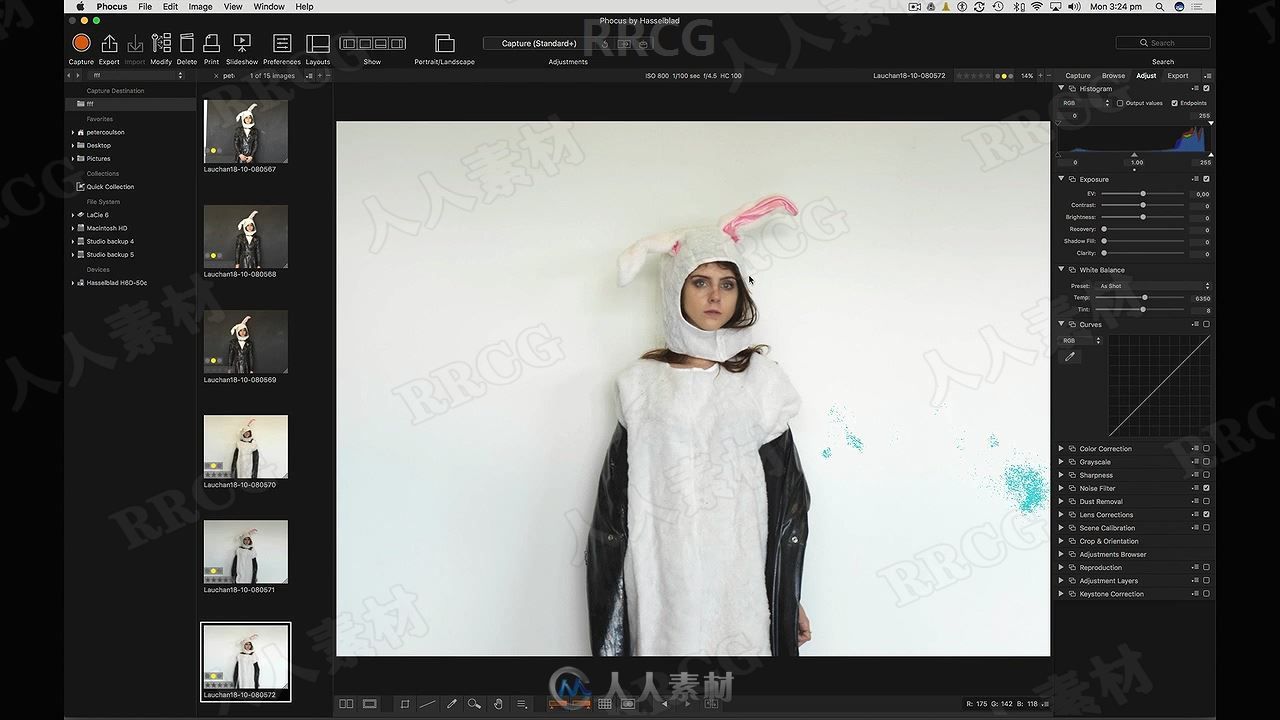Screen dimensions: 1280x720
Task: Switch to the Browse tab
Action: [x=1113, y=75]
